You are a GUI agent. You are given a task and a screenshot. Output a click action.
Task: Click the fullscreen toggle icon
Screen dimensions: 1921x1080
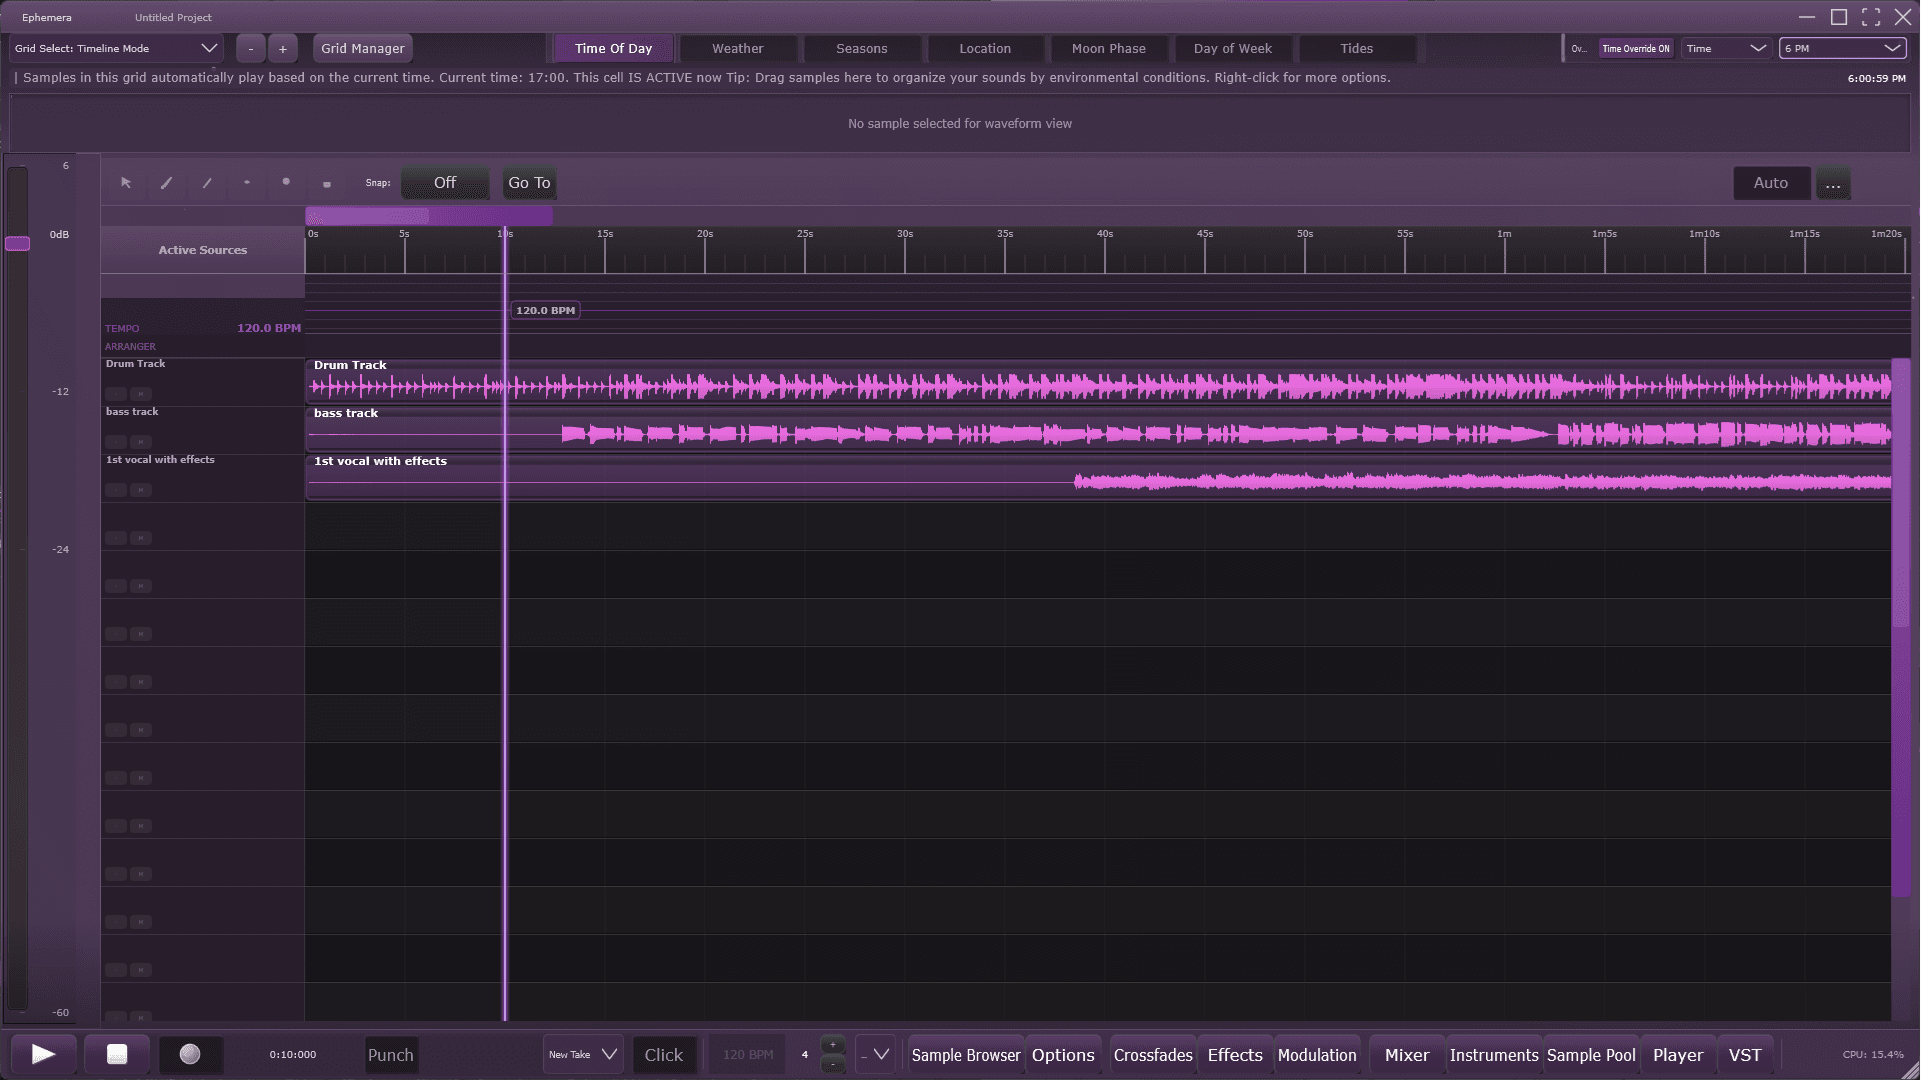[x=1871, y=17]
